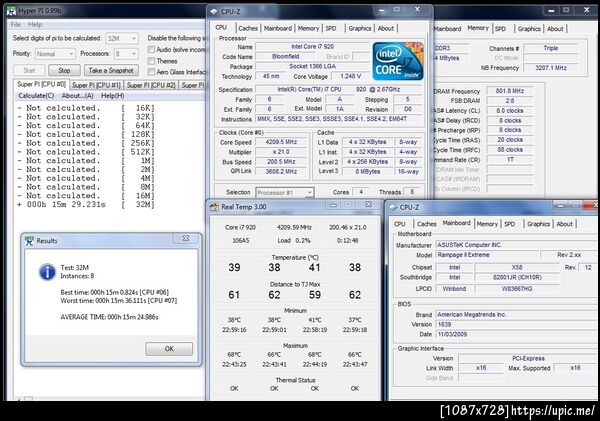Open About tab in front CPU-Z window

[386, 28]
